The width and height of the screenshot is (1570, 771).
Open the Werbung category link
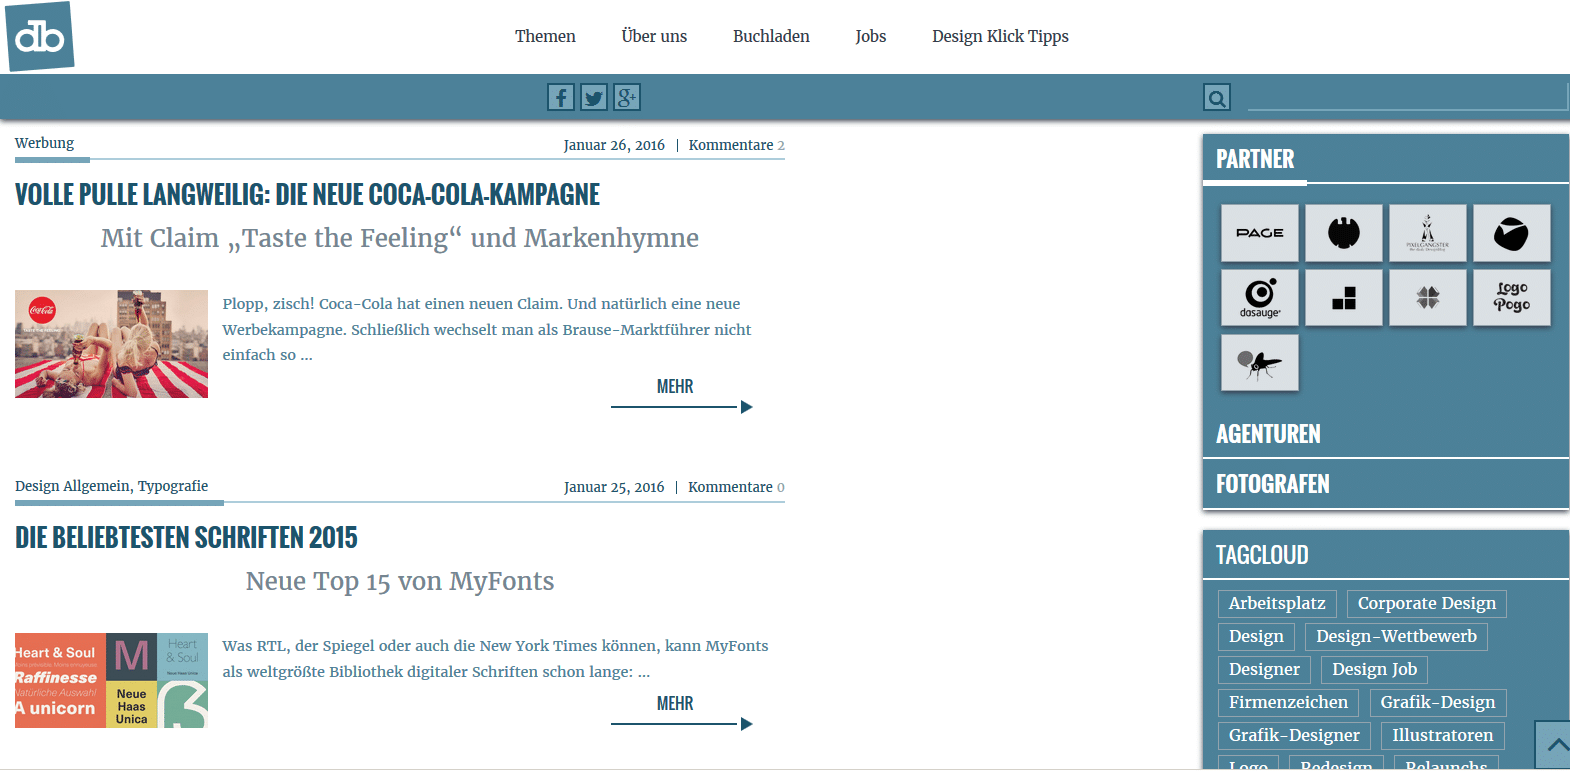[x=44, y=143]
